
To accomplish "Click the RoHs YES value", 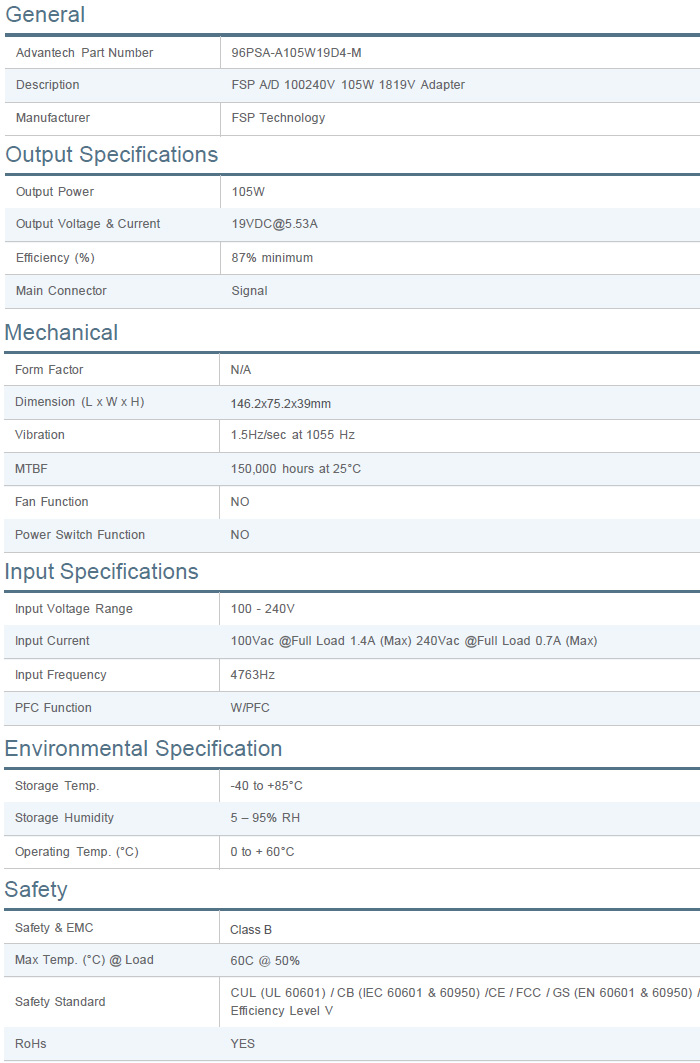I will (242, 1044).
